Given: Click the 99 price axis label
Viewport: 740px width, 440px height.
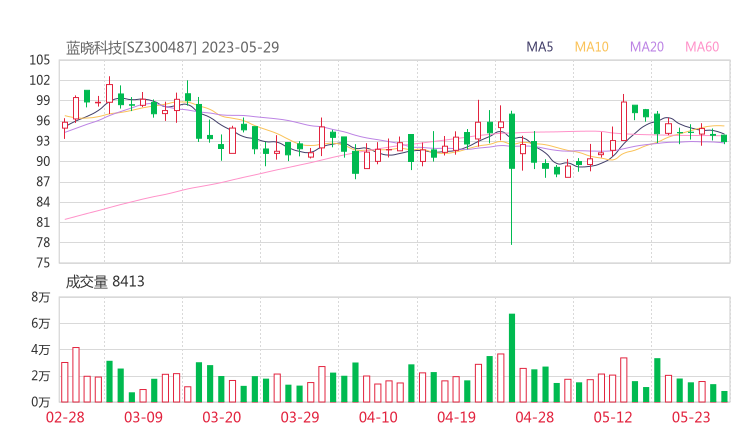Looking at the screenshot, I should click(43, 101).
